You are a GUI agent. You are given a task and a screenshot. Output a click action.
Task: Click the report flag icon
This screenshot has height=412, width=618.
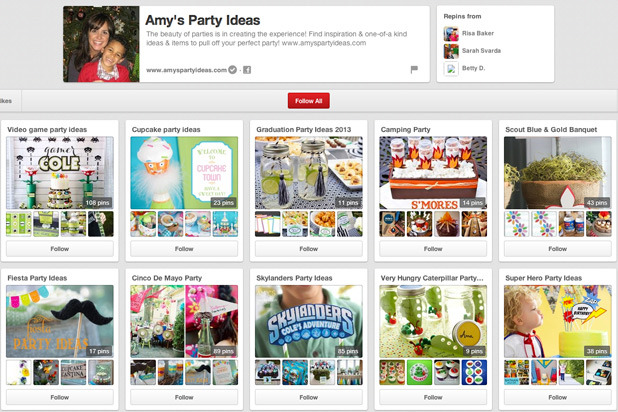(x=414, y=70)
